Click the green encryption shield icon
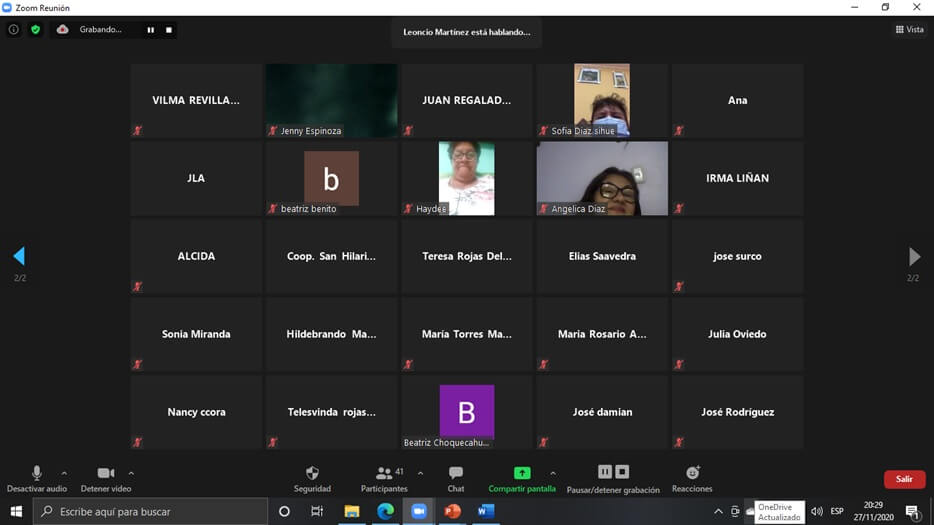 pos(36,30)
